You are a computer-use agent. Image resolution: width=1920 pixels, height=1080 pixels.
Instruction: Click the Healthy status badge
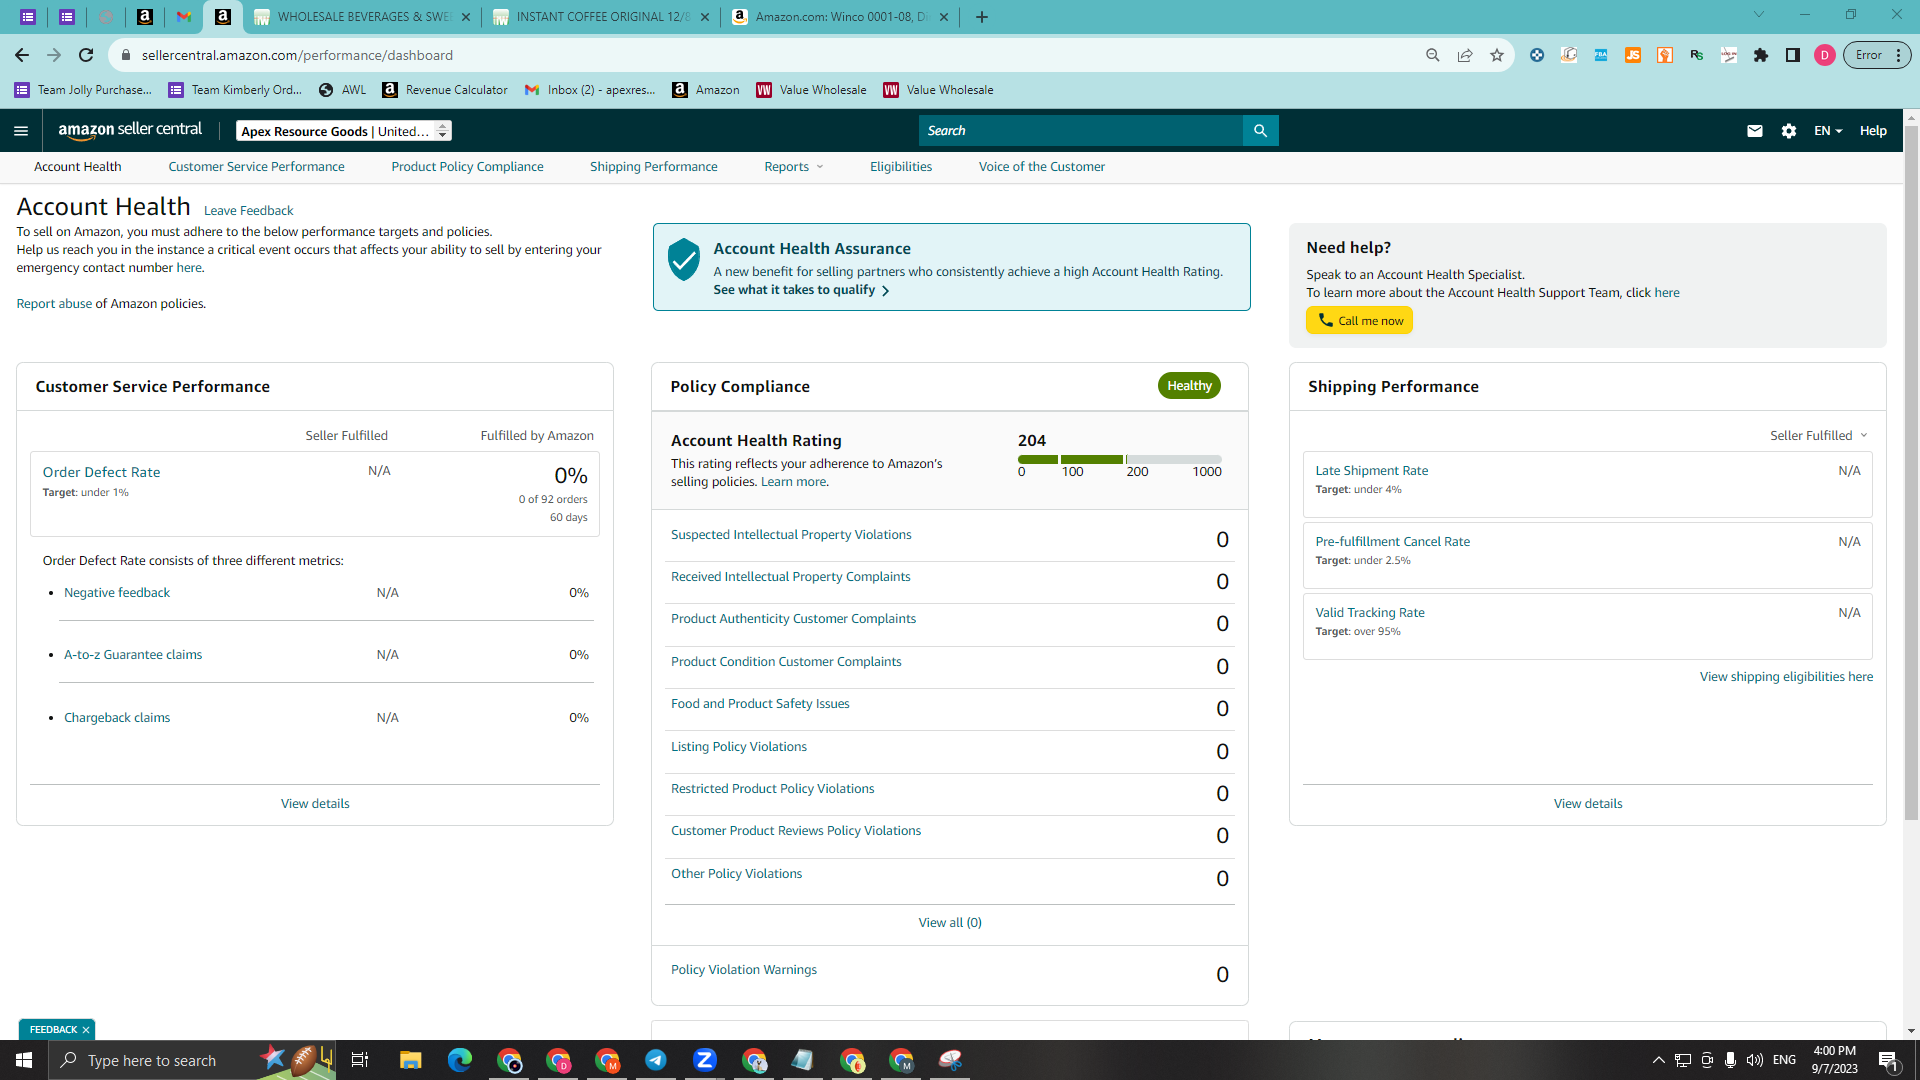[x=1189, y=386]
